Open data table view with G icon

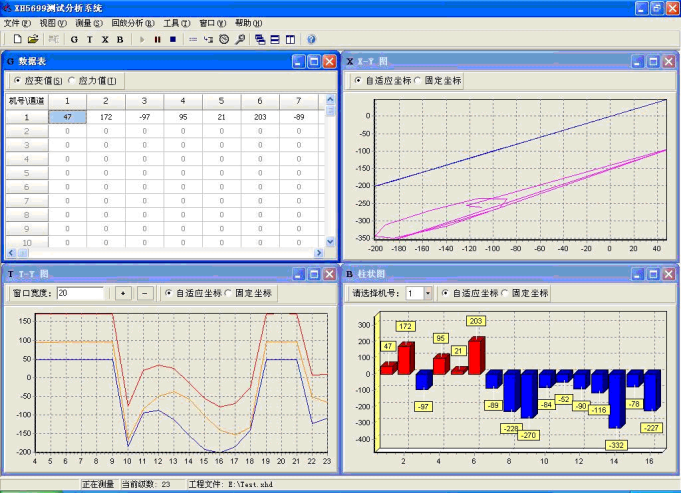pyautogui.click(x=74, y=39)
